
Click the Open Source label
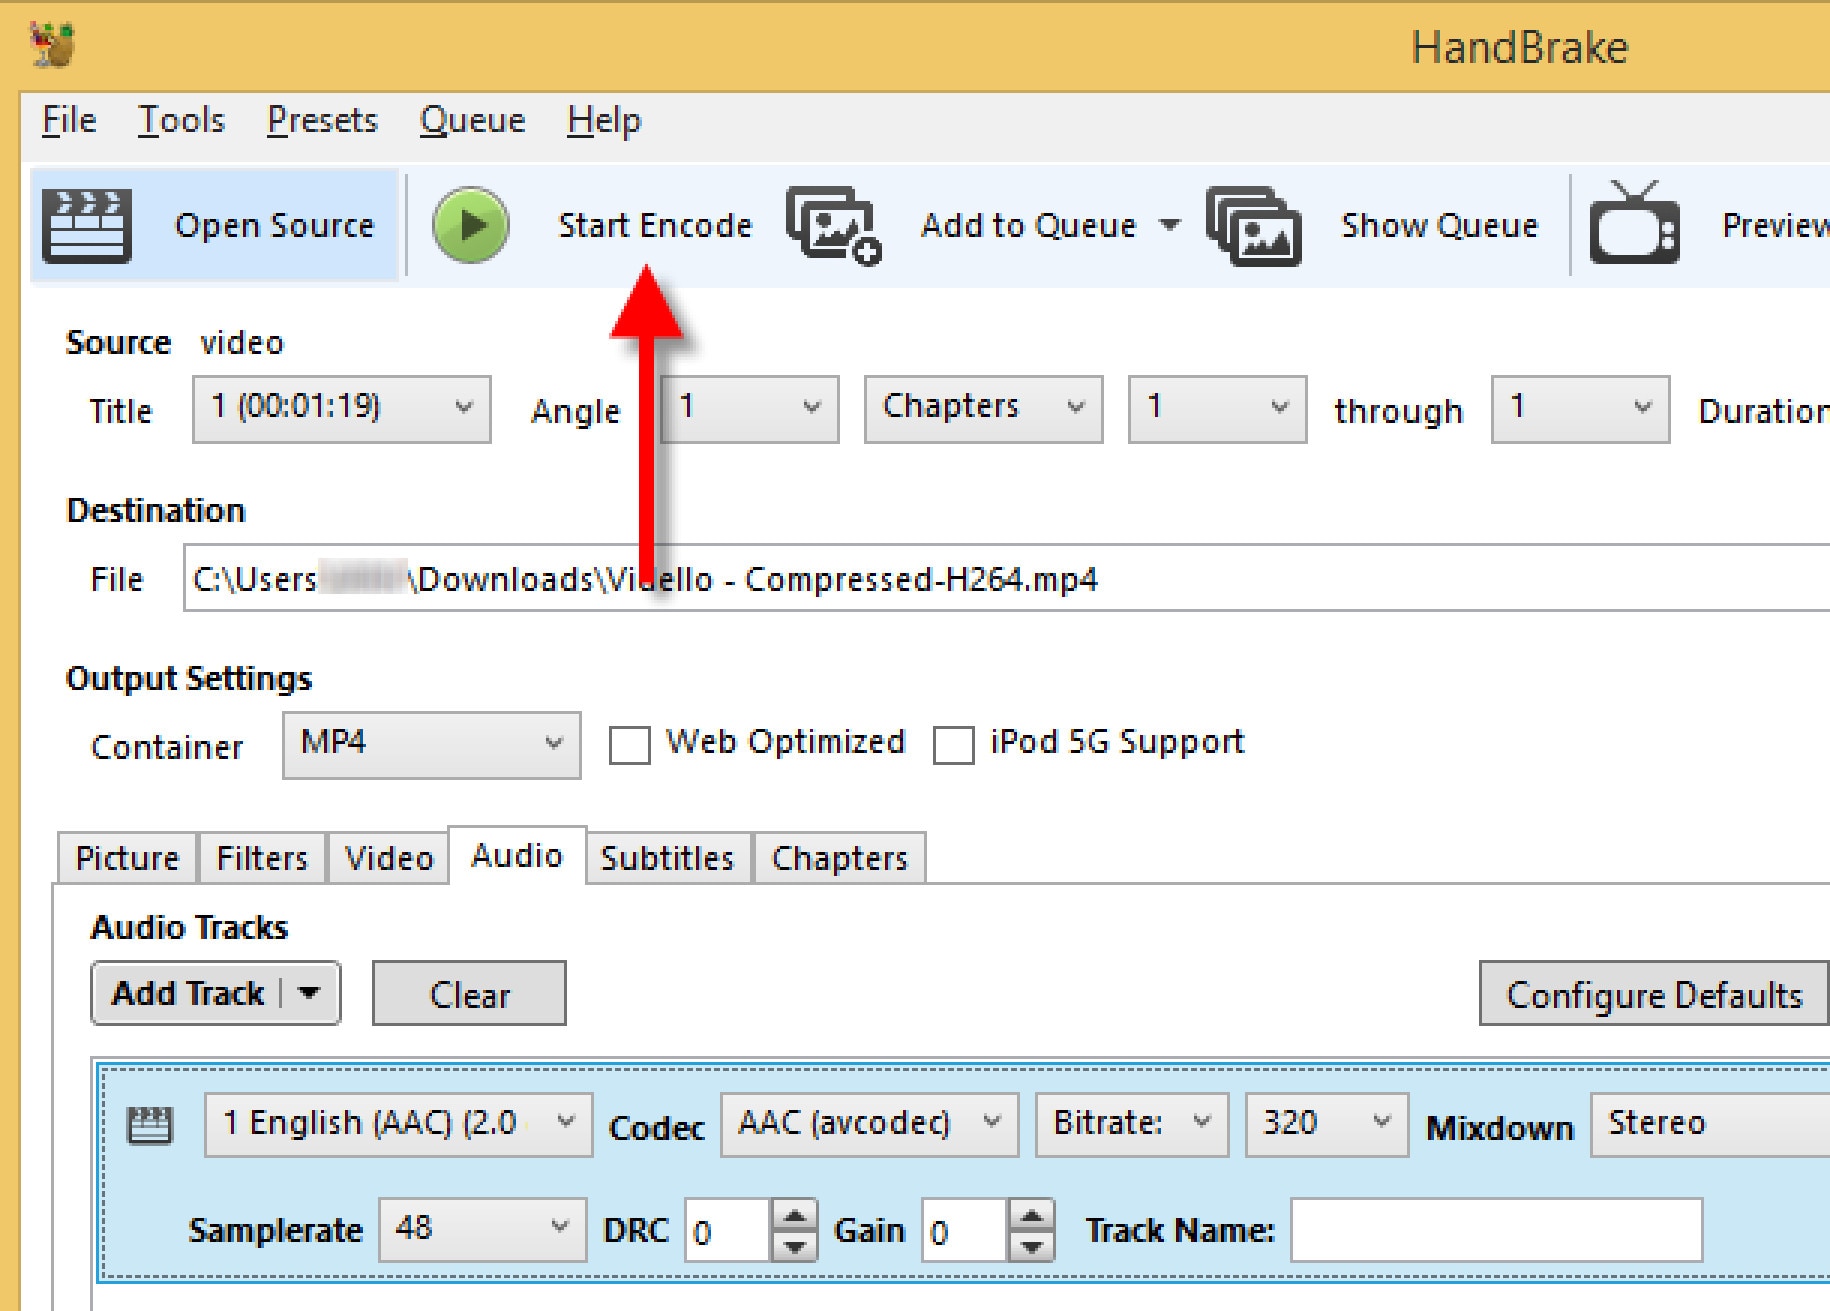pyautogui.click(x=275, y=226)
